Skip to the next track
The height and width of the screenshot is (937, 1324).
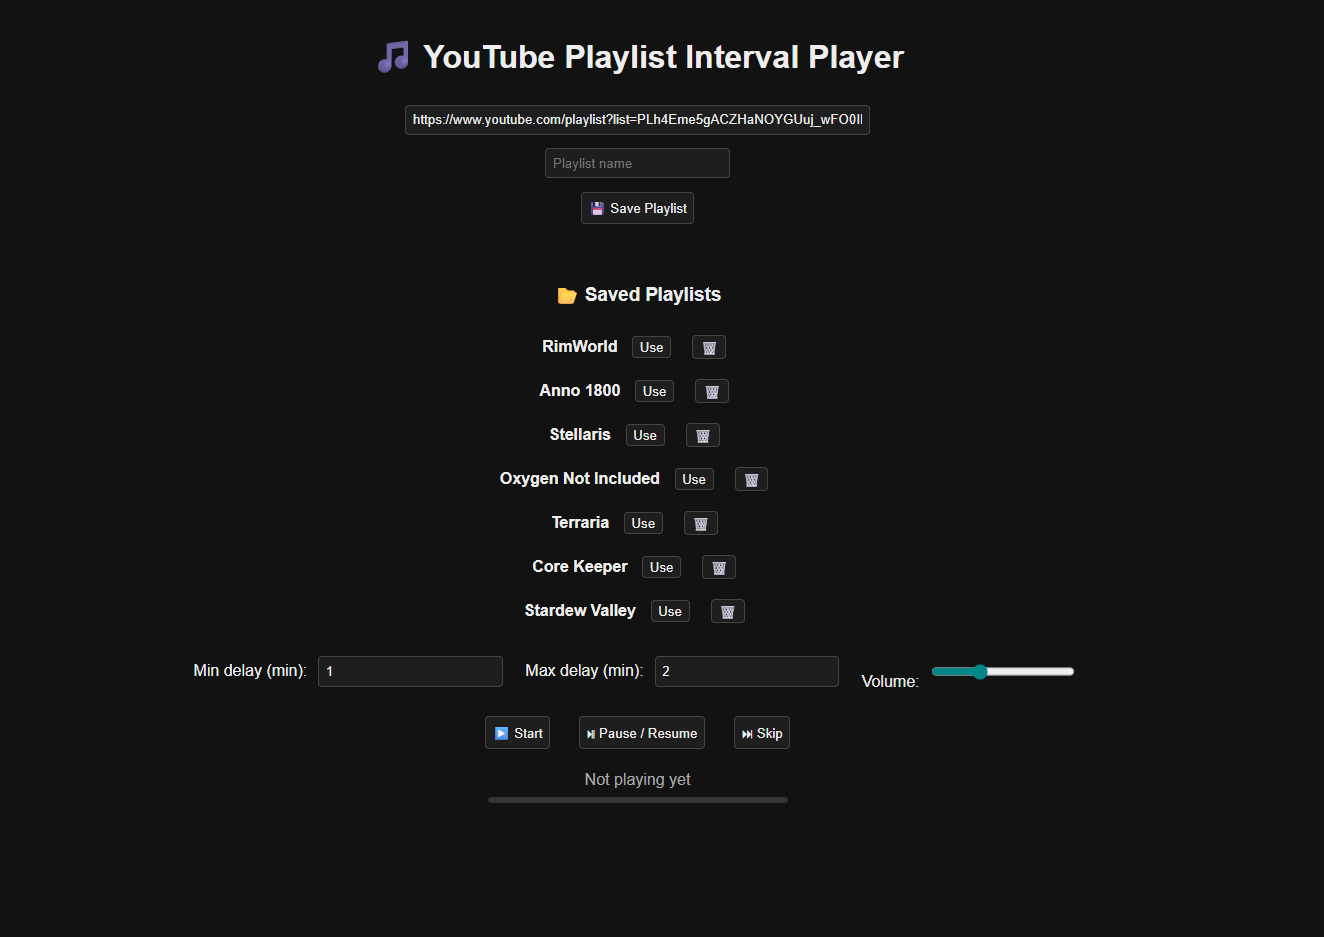(x=761, y=733)
